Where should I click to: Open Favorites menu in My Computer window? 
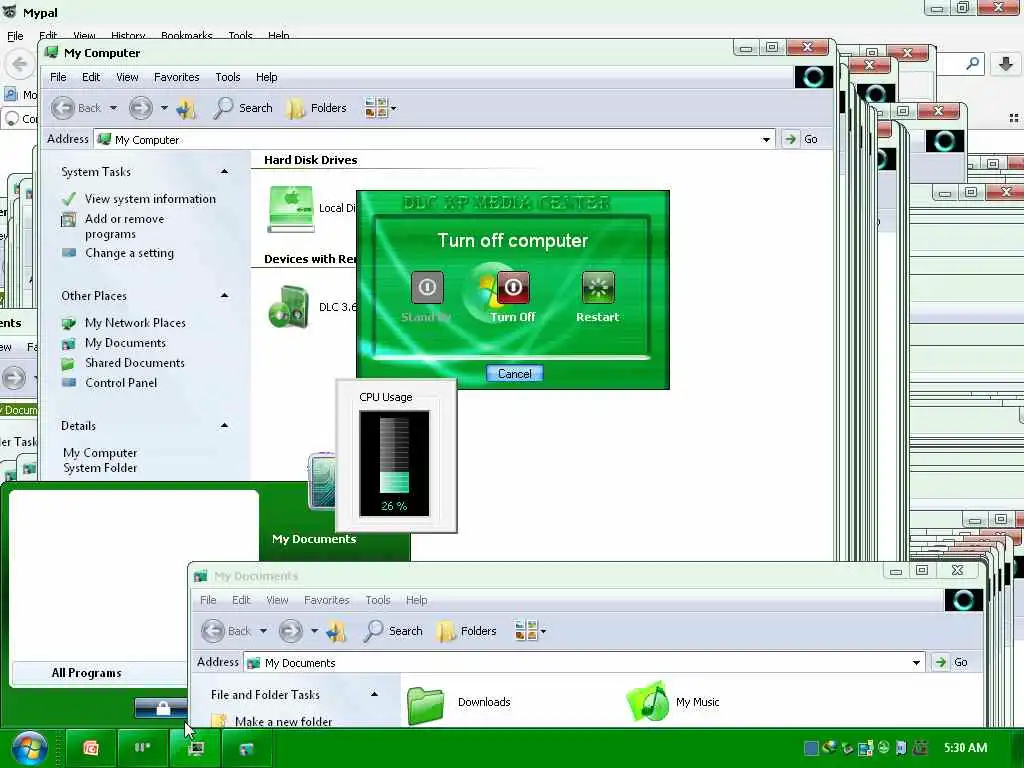click(177, 77)
